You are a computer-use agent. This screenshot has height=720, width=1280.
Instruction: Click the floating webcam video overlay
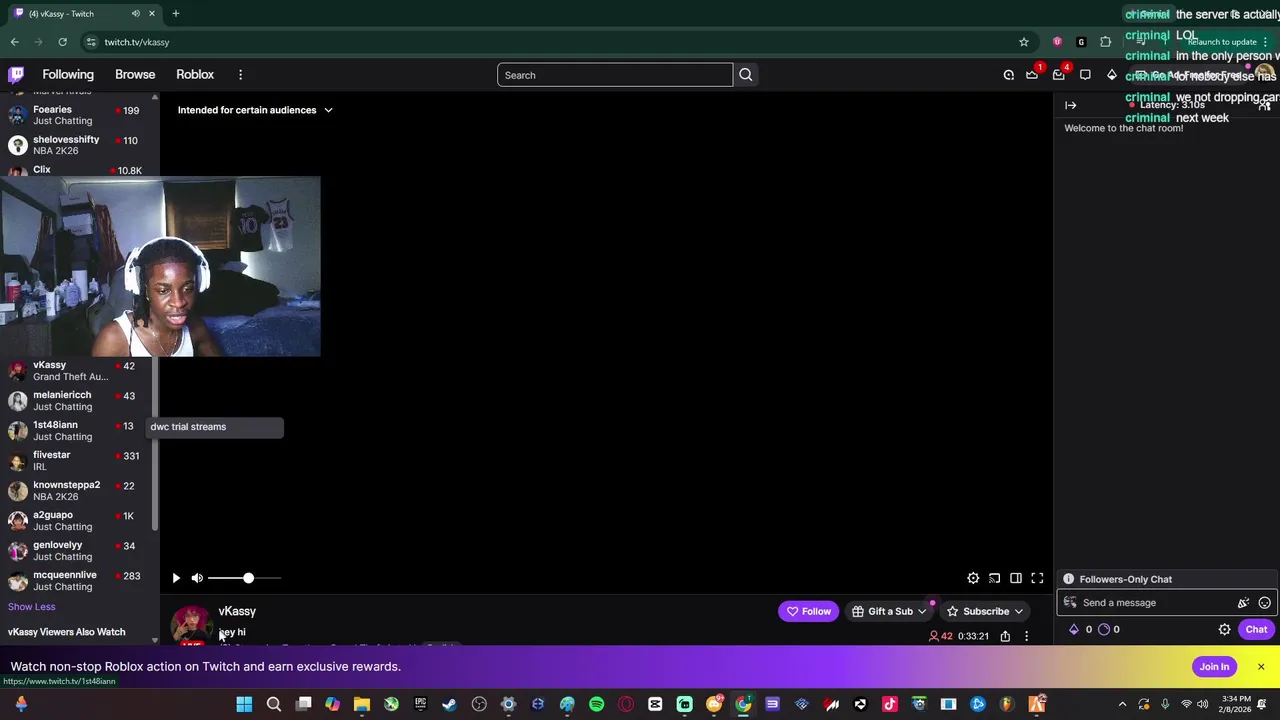(160, 267)
